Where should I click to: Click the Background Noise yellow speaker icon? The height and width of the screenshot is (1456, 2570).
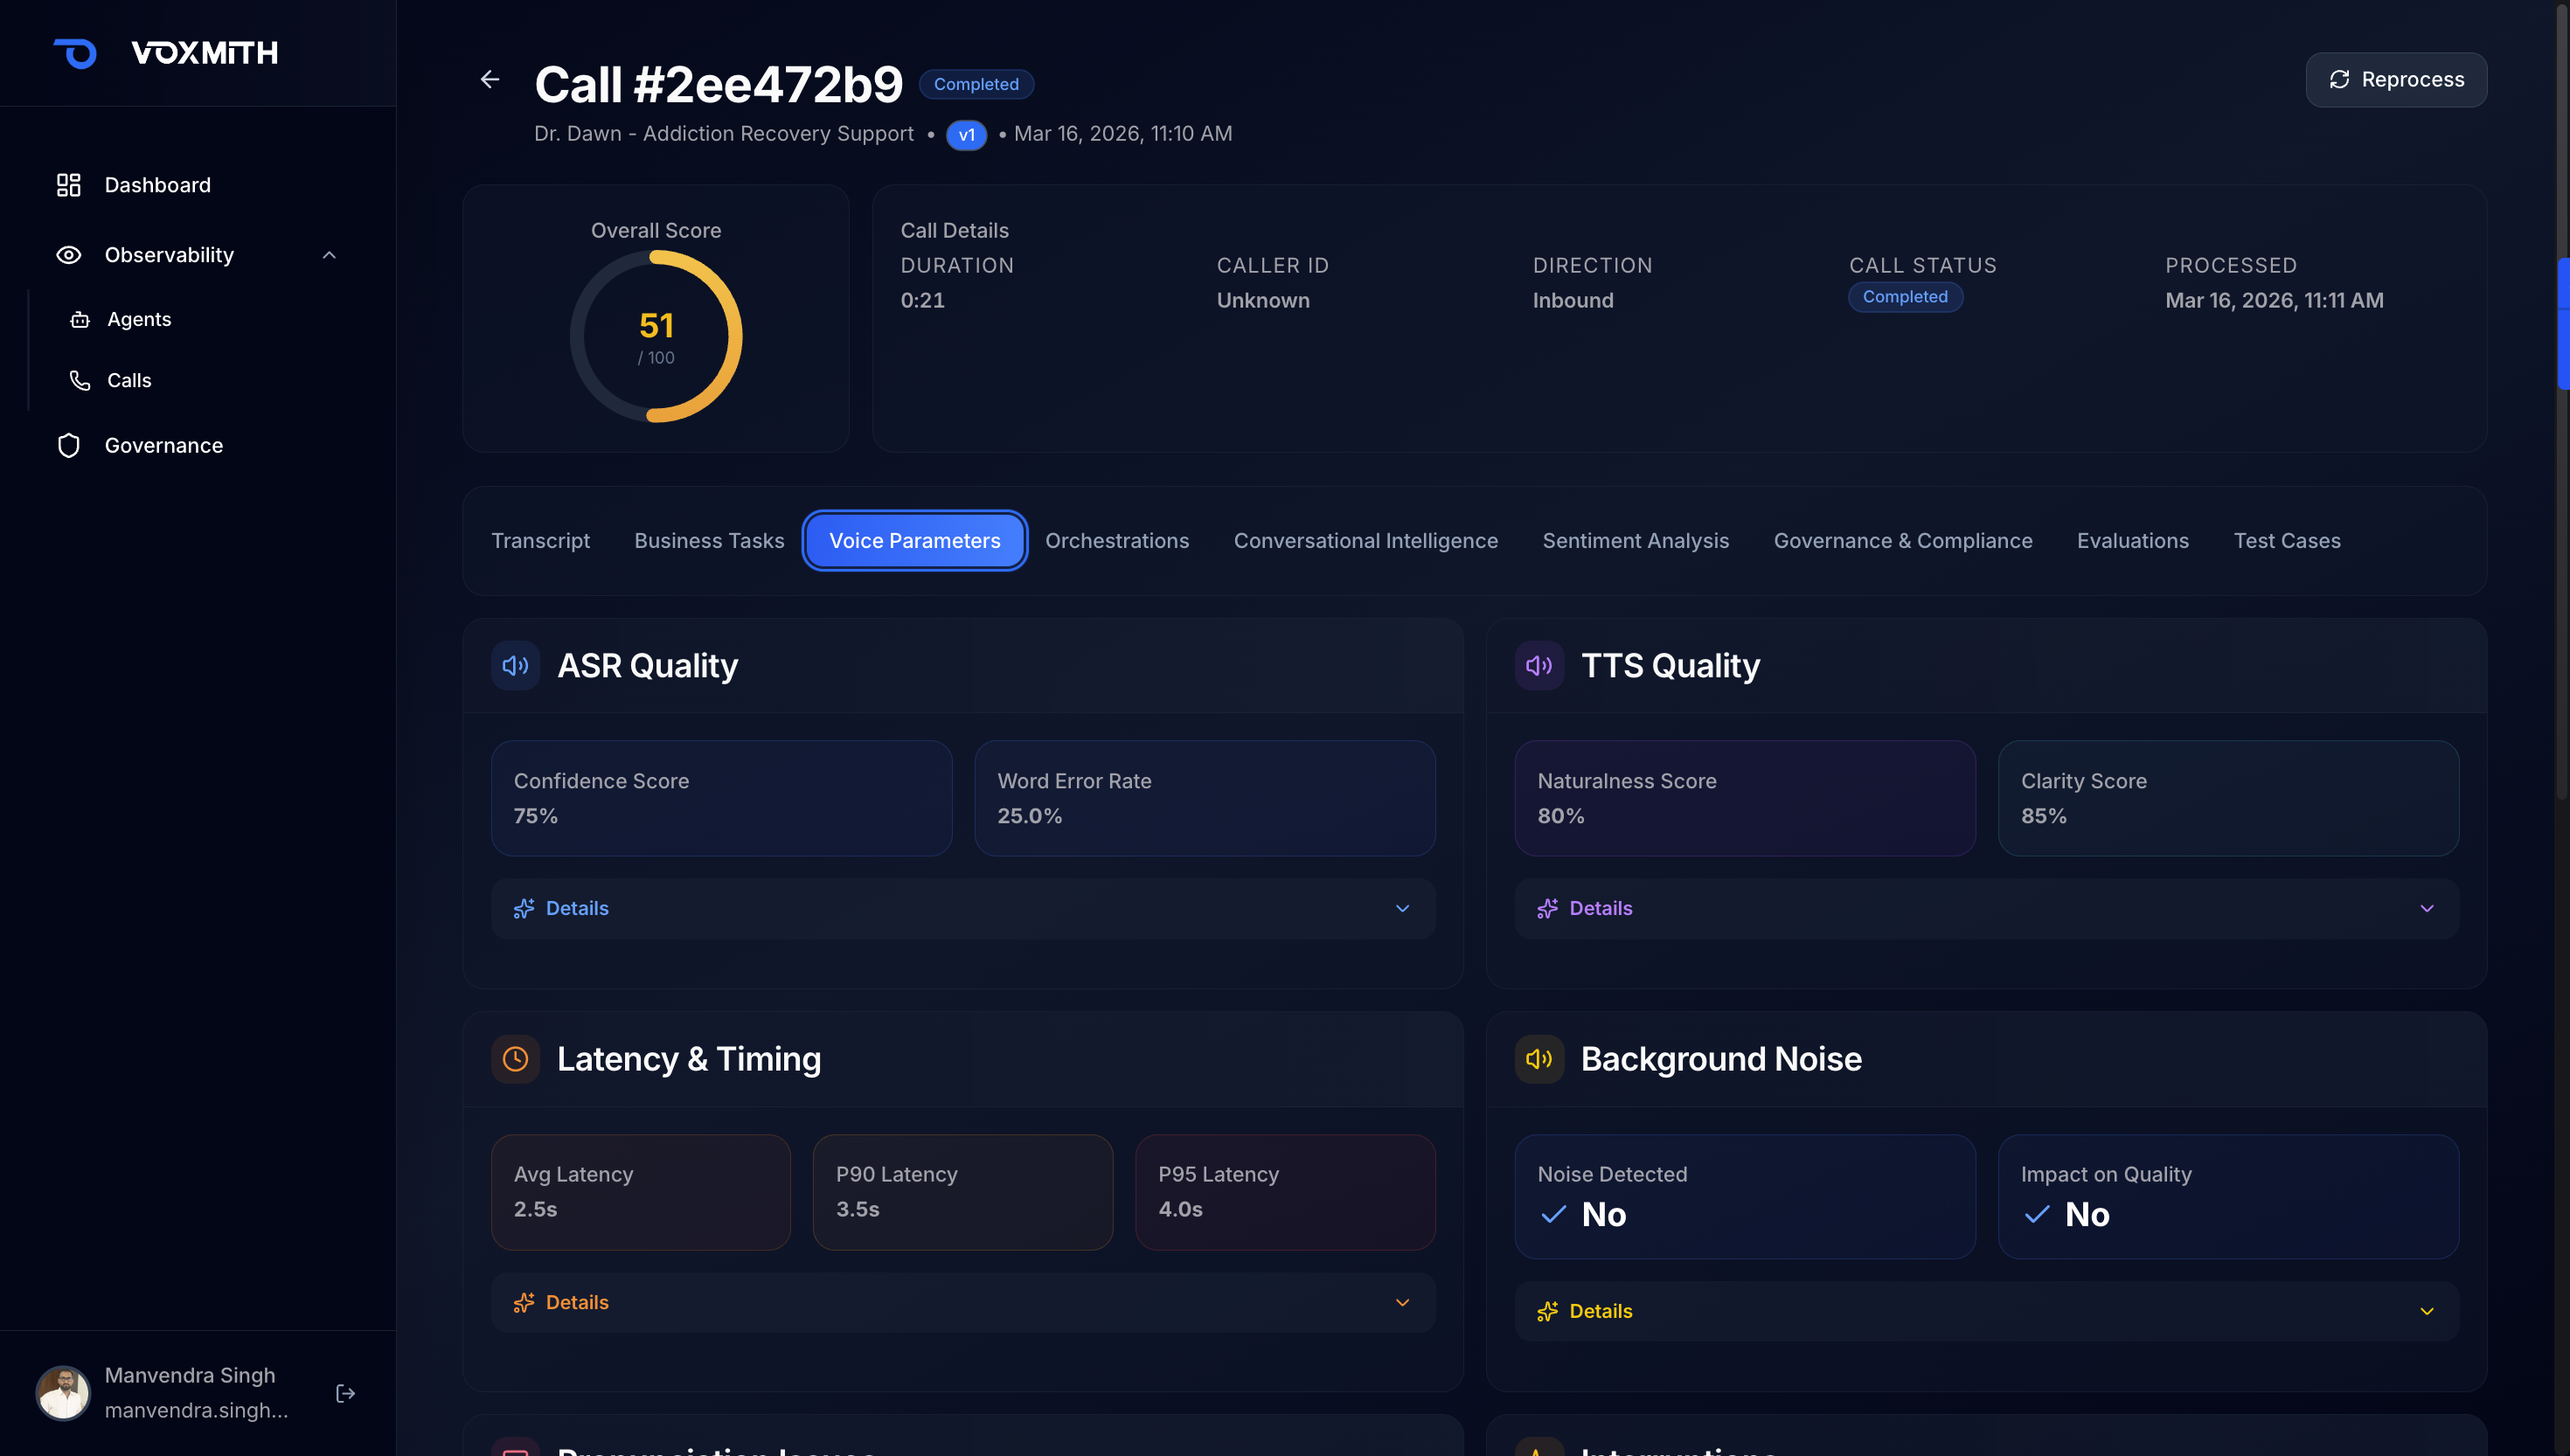click(x=1539, y=1059)
